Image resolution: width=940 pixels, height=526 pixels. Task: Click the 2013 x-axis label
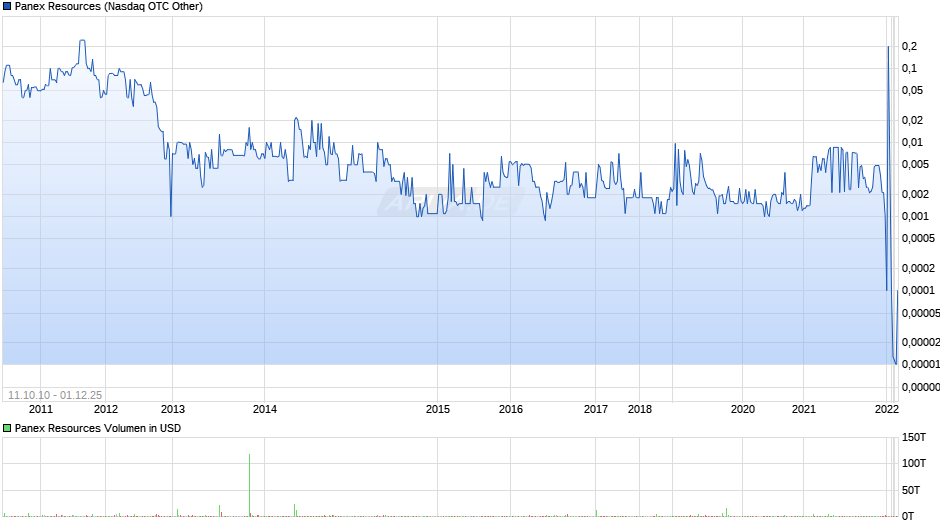(173, 409)
